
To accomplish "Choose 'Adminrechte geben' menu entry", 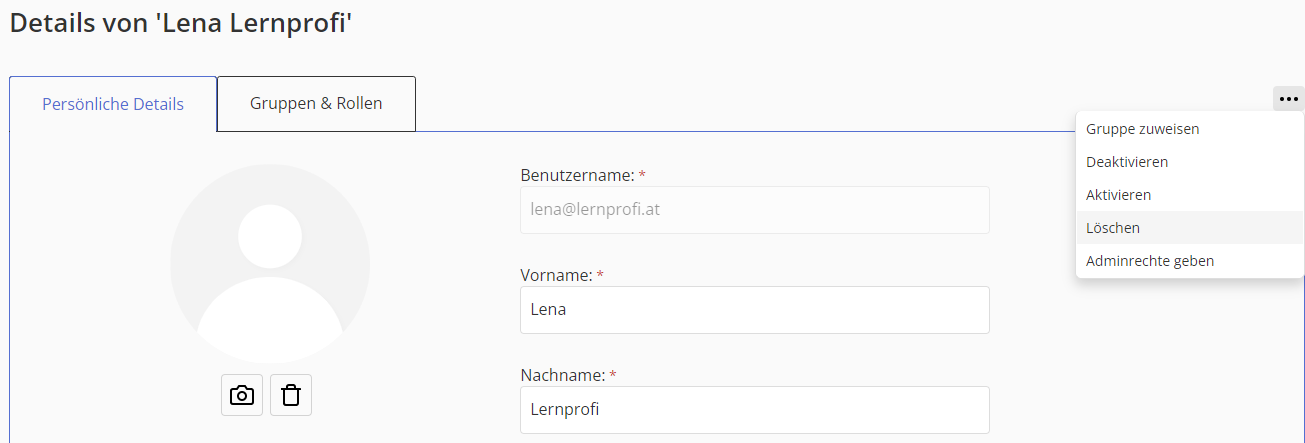I will (1150, 261).
